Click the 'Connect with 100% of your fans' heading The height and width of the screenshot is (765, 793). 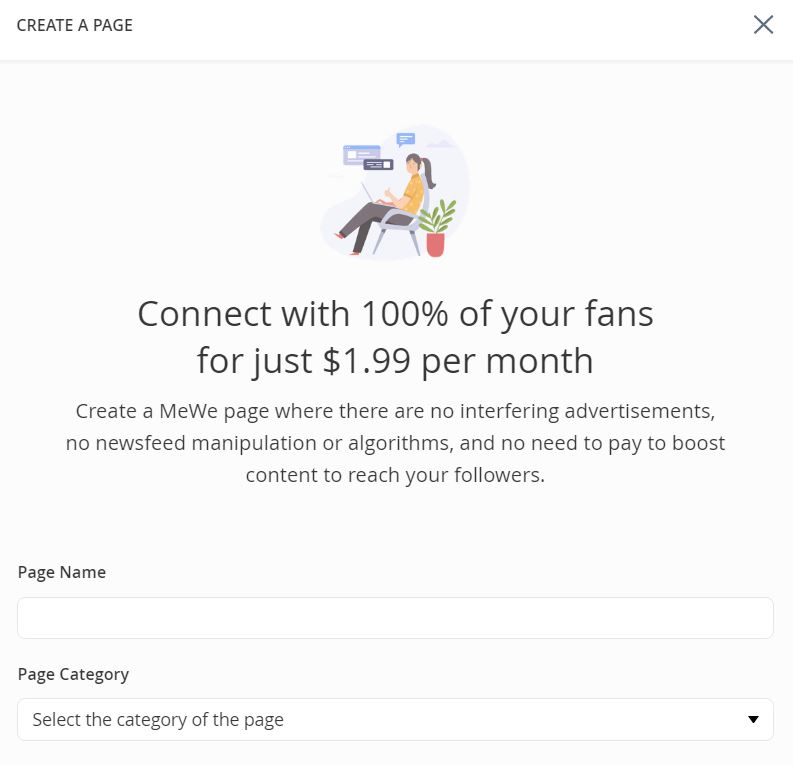point(395,314)
